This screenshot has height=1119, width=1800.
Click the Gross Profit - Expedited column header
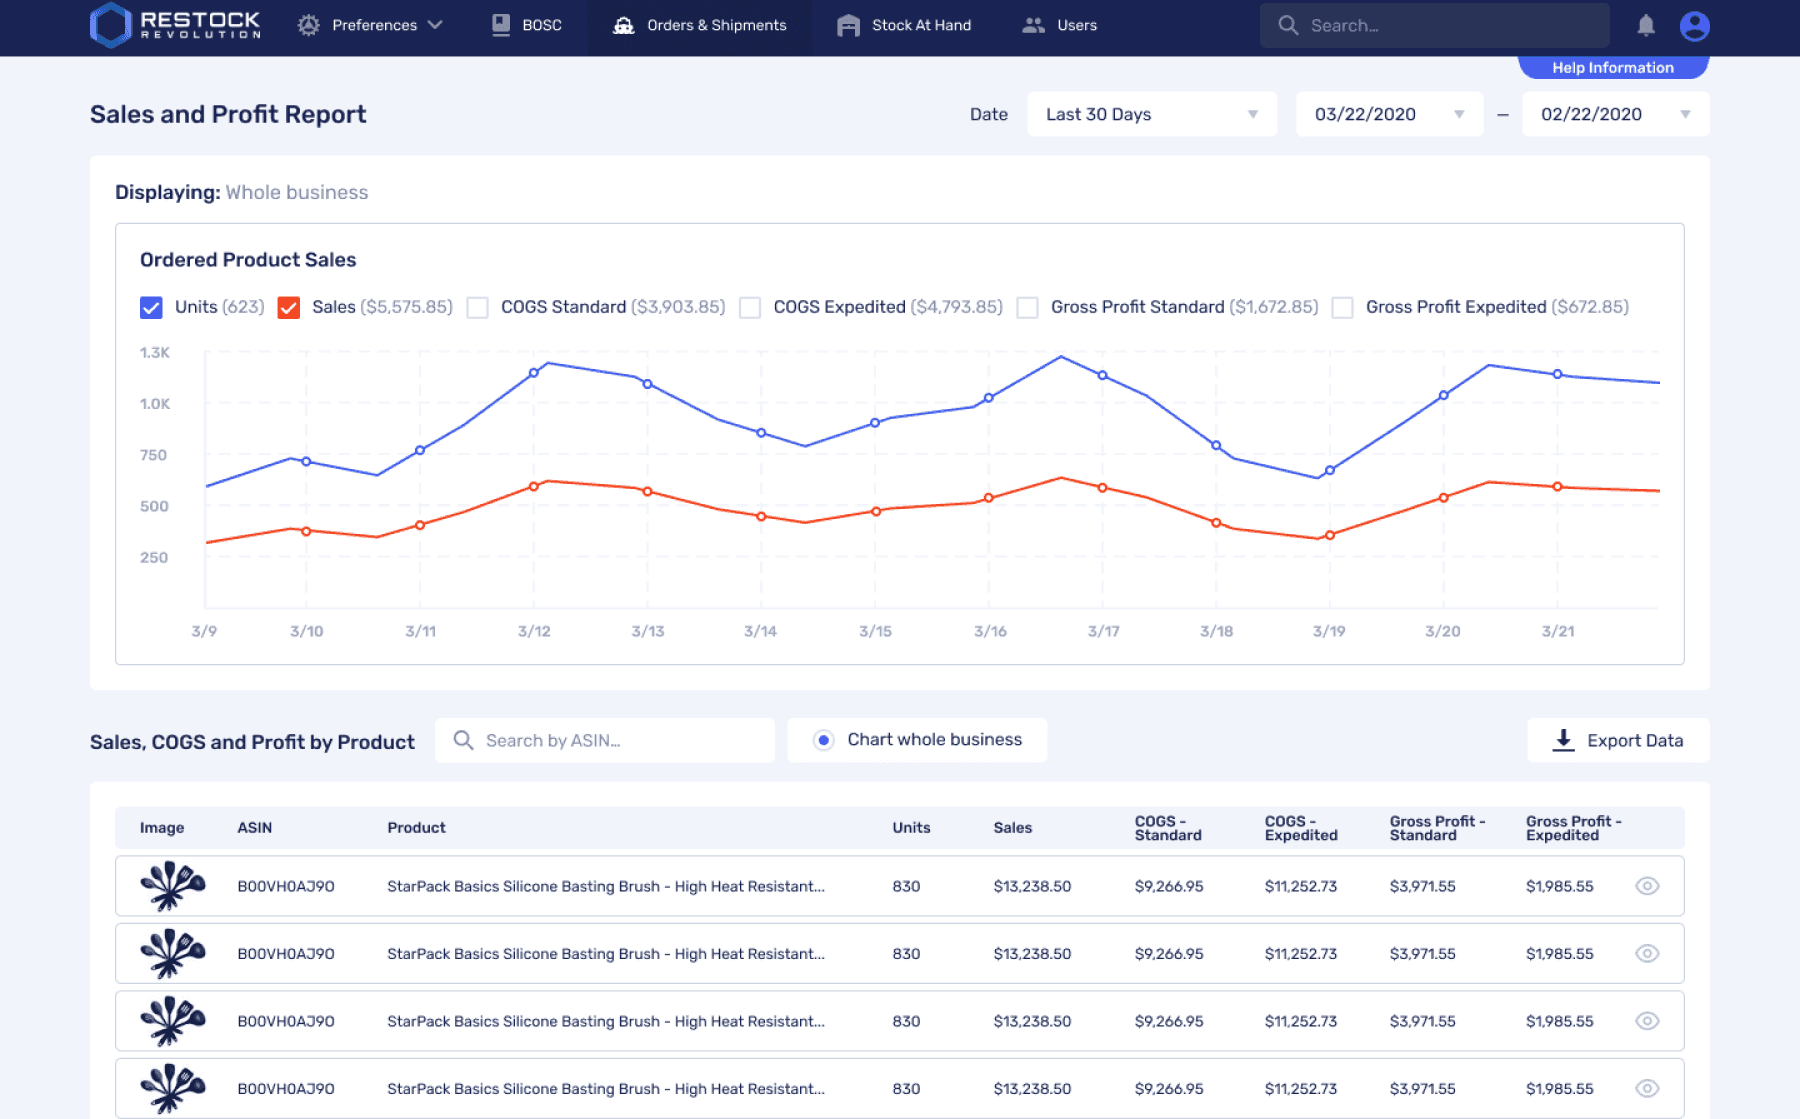pos(1574,828)
